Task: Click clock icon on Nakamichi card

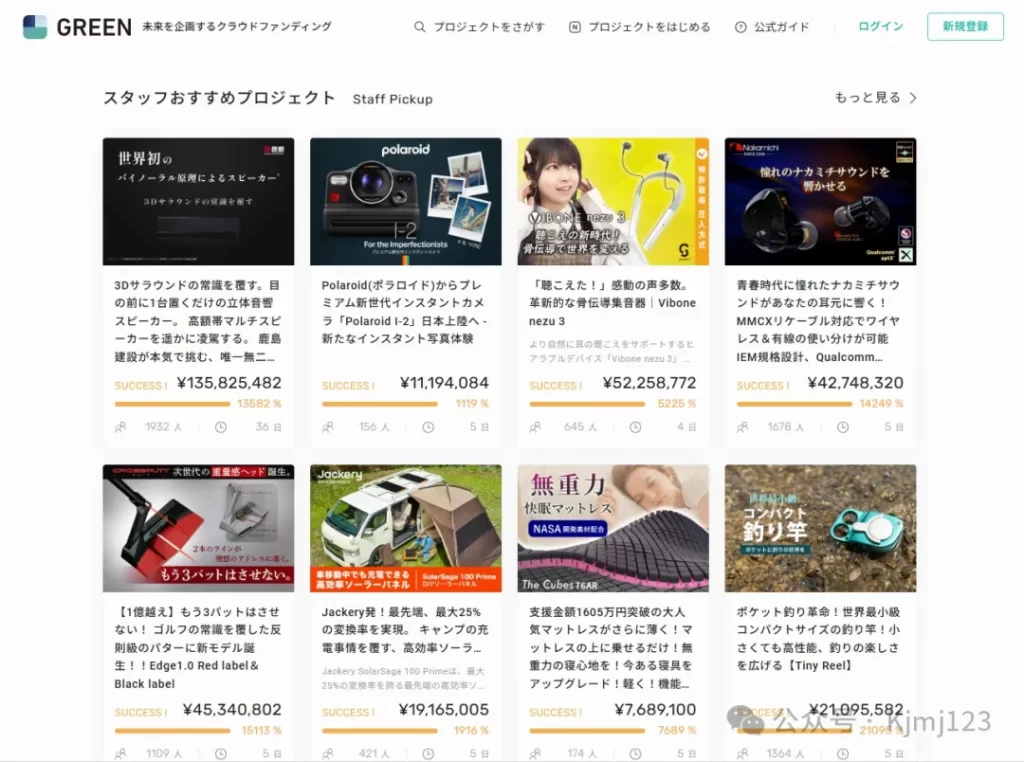Action: point(843,427)
